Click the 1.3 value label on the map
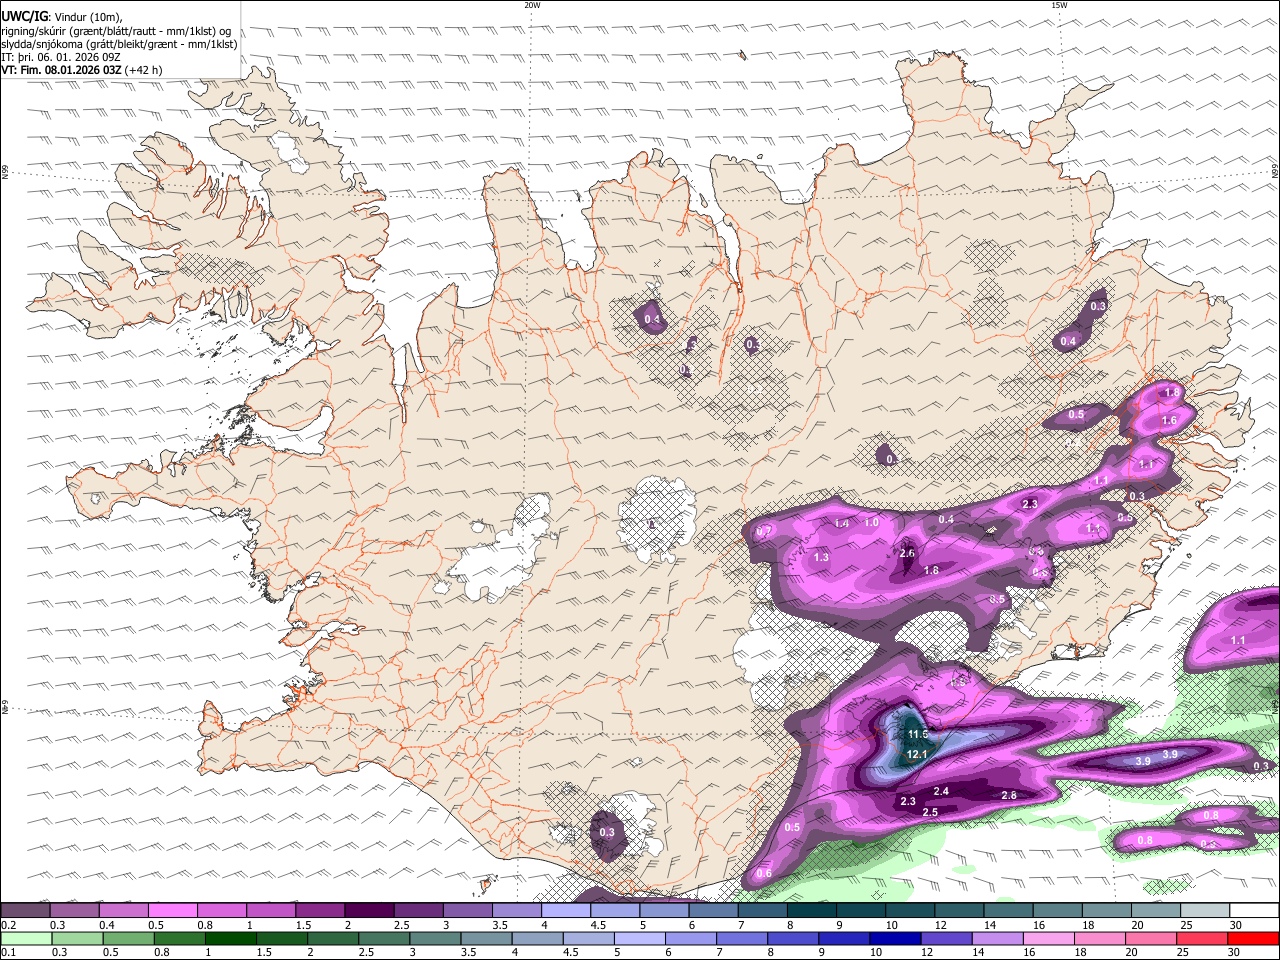Image resolution: width=1280 pixels, height=960 pixels. 821,557
